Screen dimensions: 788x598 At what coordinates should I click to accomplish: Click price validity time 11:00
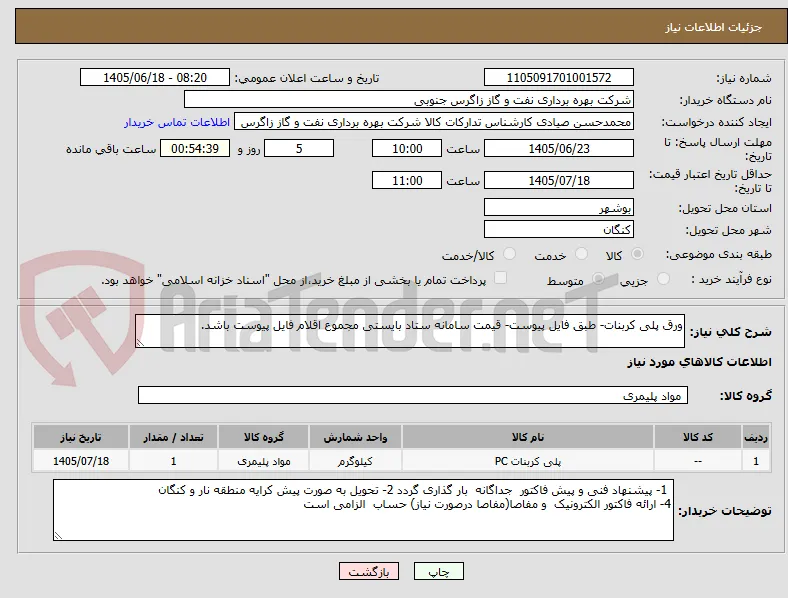tap(407, 180)
